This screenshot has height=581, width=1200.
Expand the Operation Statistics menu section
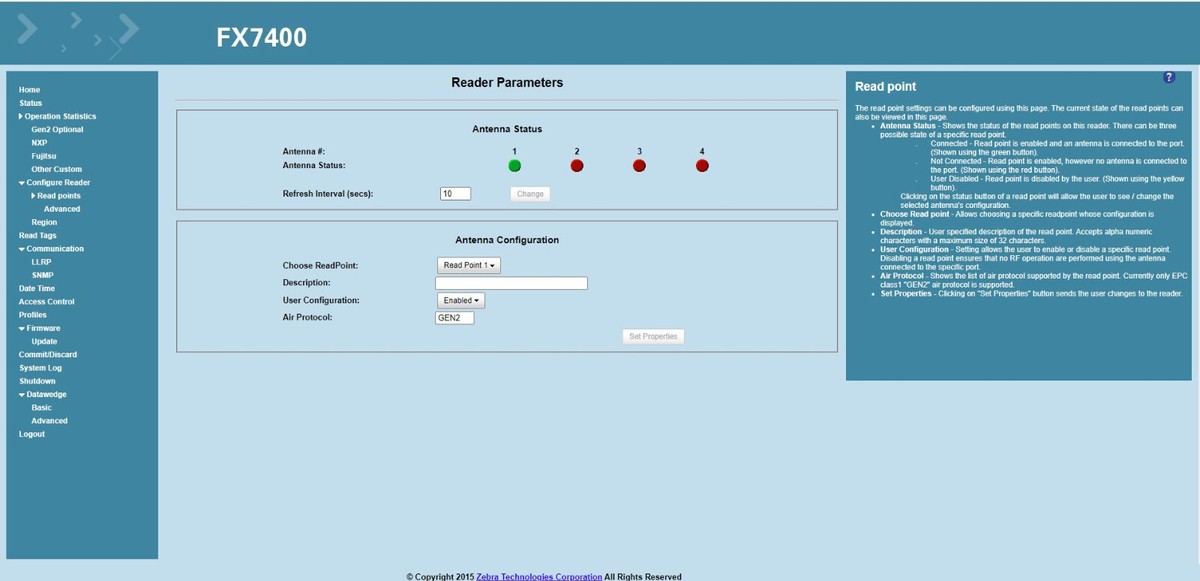pos(57,116)
